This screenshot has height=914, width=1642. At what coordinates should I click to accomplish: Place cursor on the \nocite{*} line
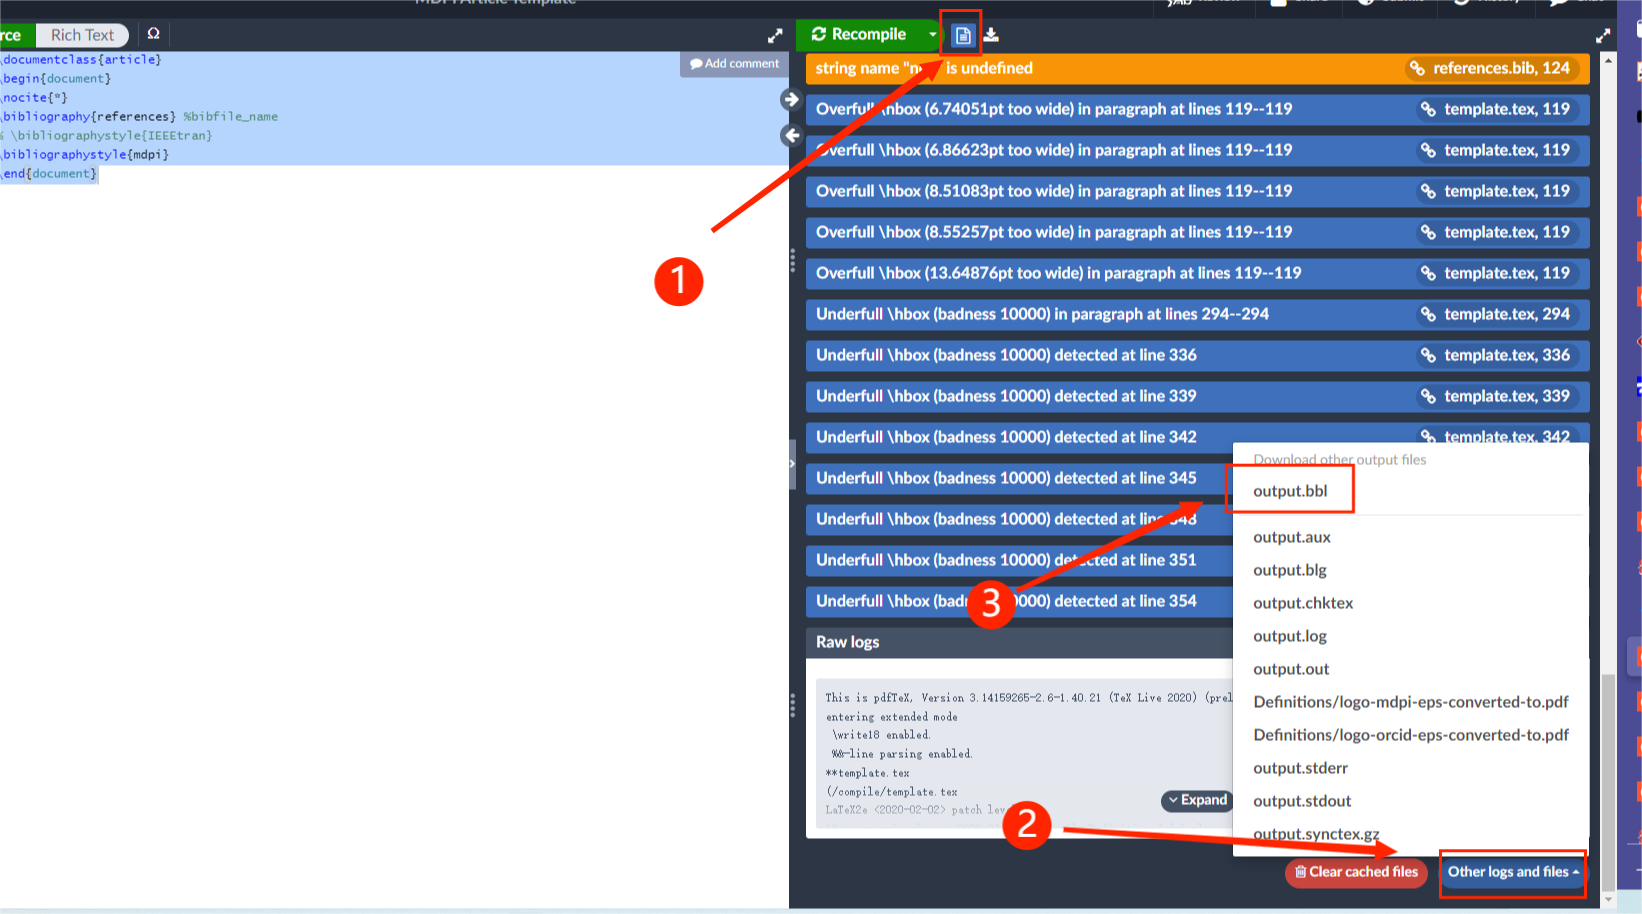[x=34, y=97]
